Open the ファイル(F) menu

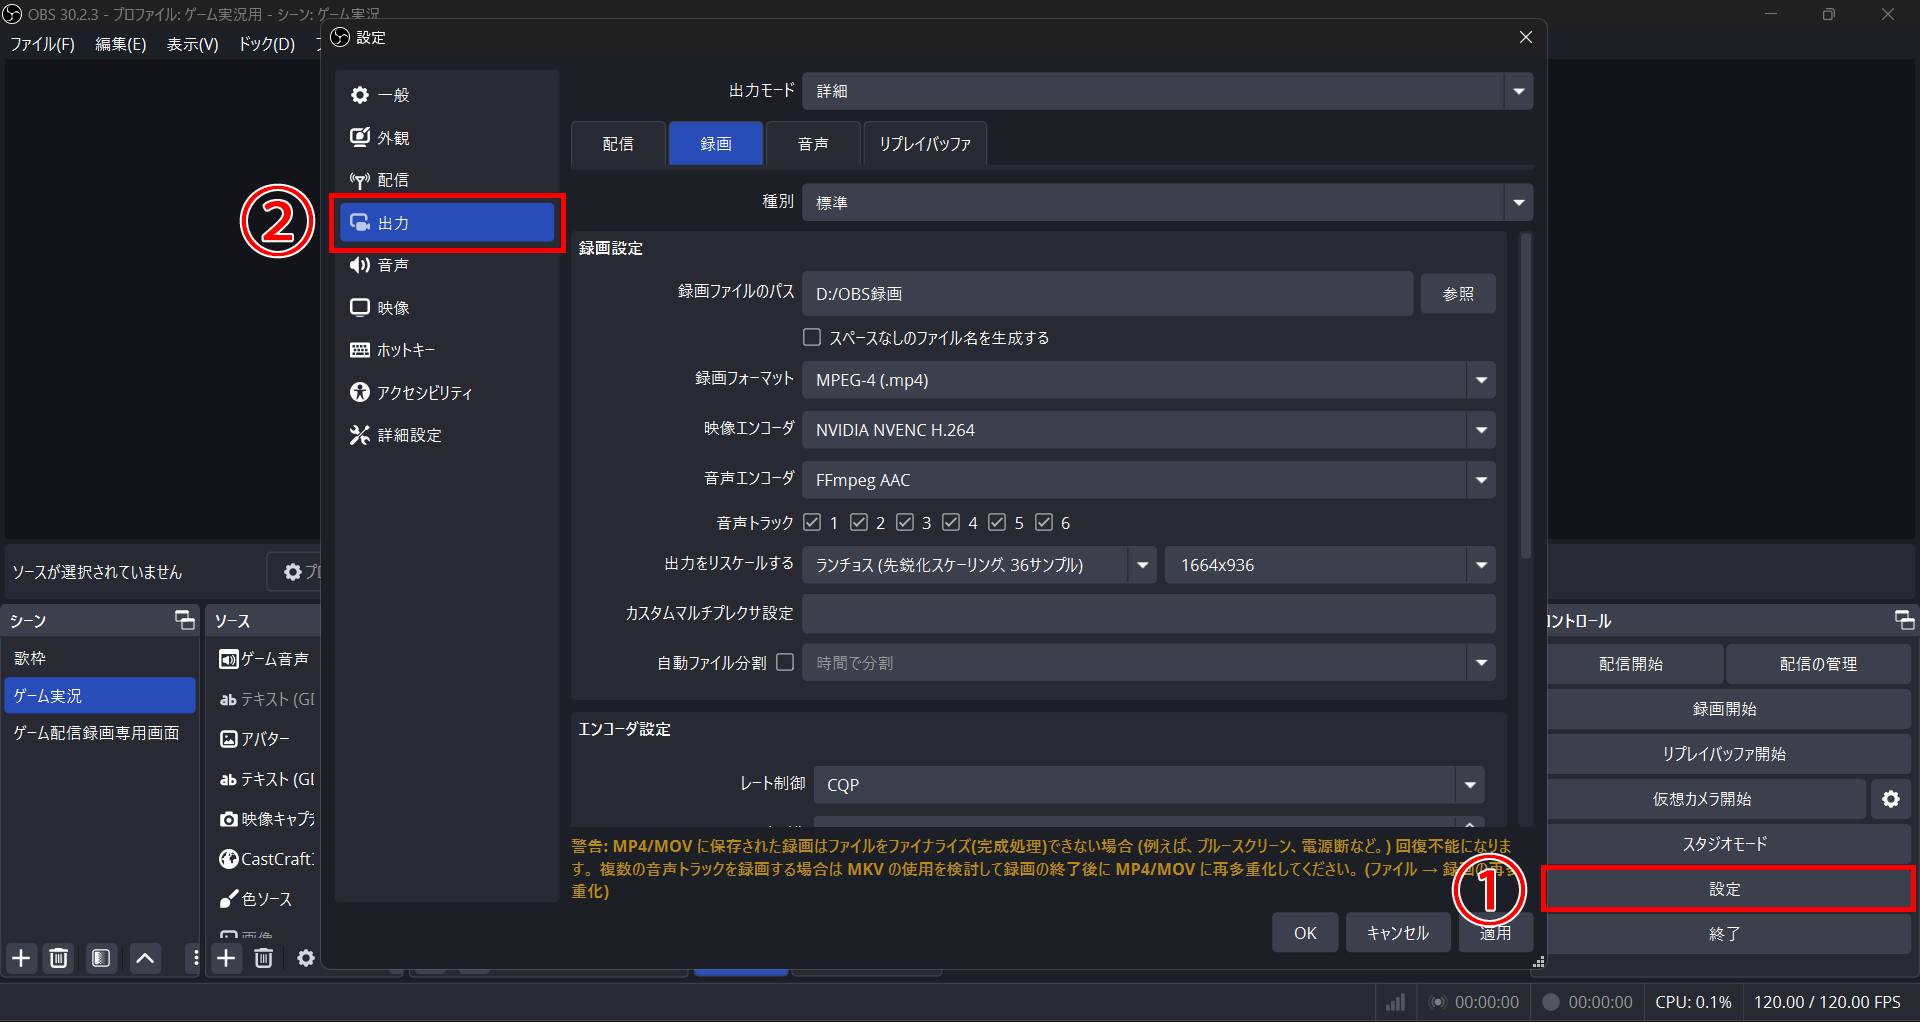[x=43, y=44]
